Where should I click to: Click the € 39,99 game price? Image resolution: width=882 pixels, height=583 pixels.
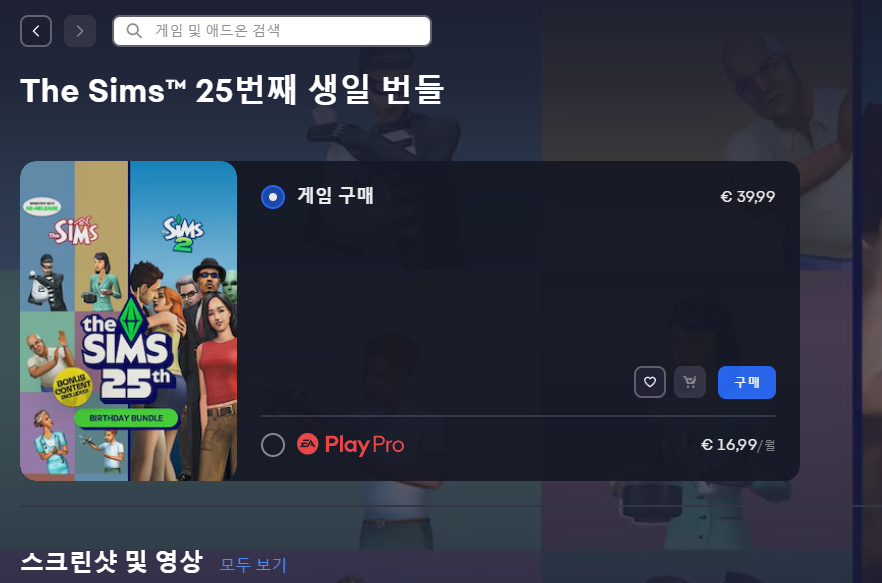click(748, 196)
